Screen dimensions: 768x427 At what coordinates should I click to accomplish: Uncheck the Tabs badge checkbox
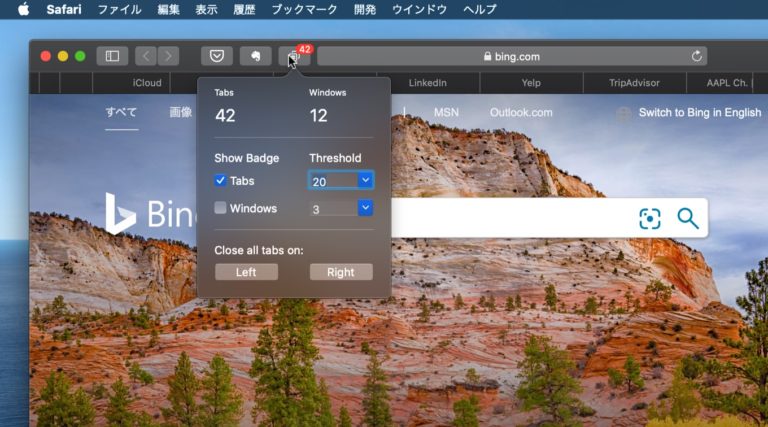220,181
